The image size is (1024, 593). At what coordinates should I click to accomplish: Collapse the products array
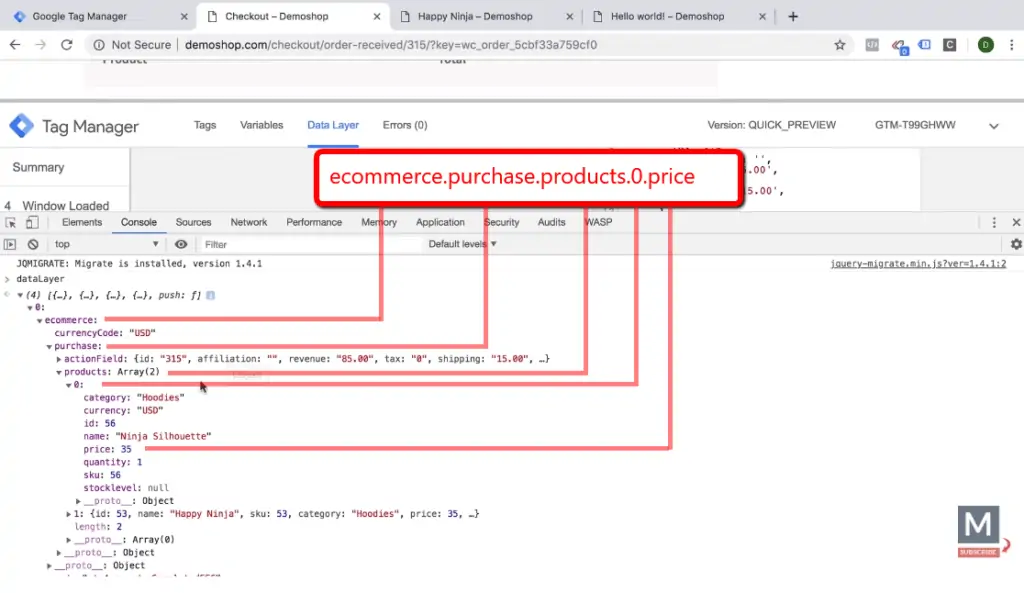(x=60, y=371)
